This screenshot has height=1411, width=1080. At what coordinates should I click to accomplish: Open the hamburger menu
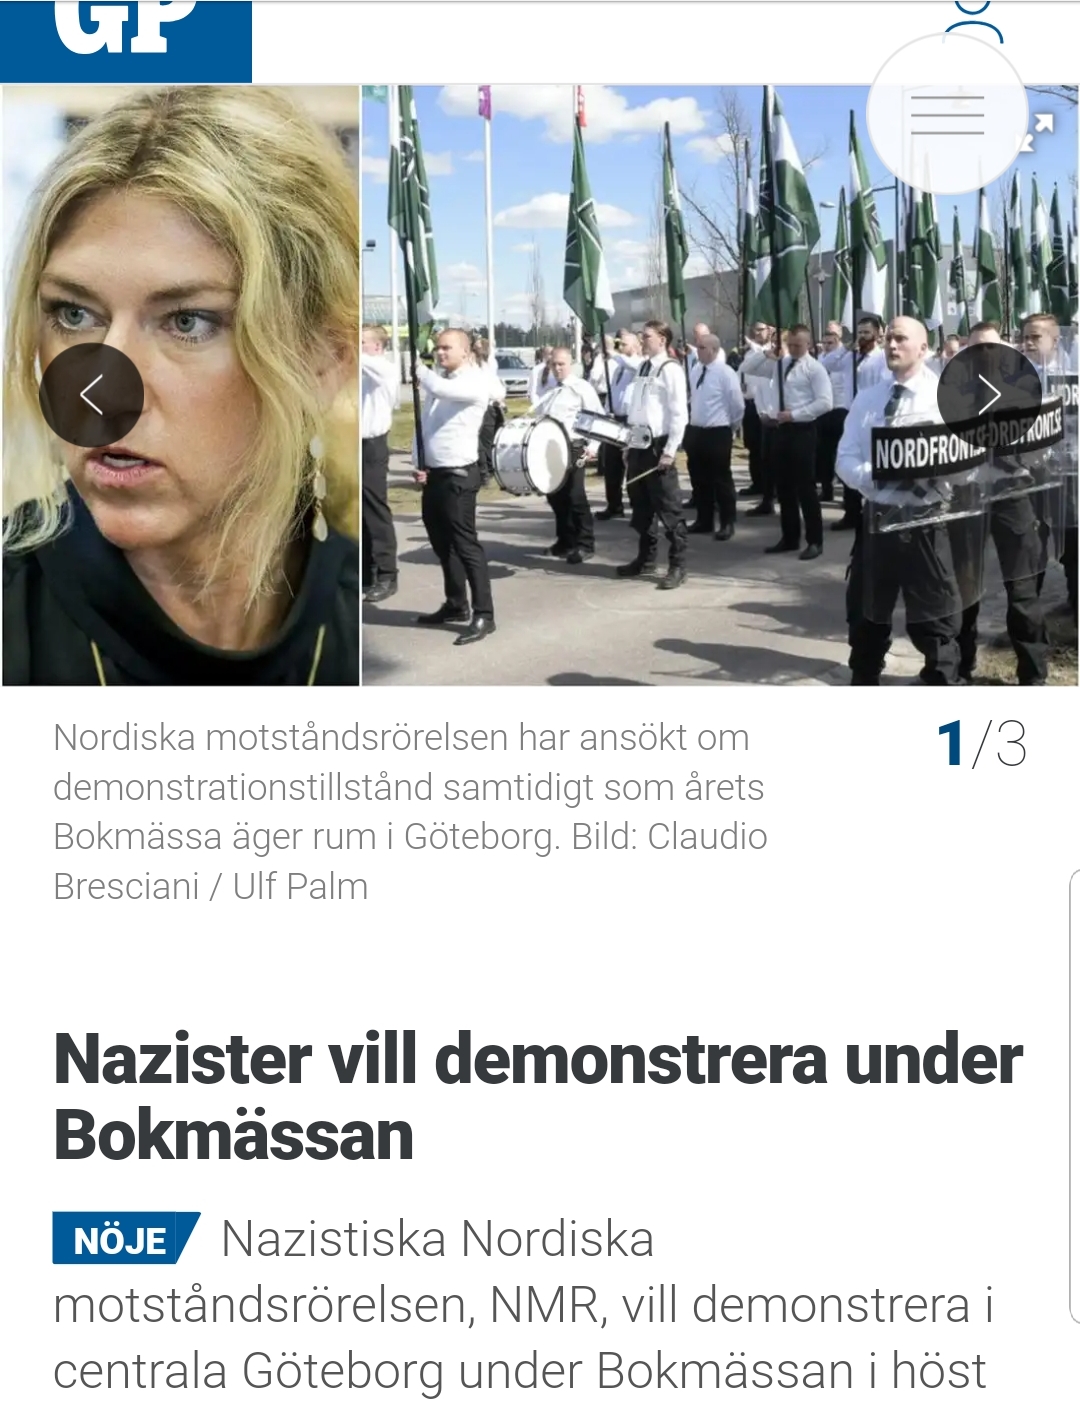(x=947, y=114)
